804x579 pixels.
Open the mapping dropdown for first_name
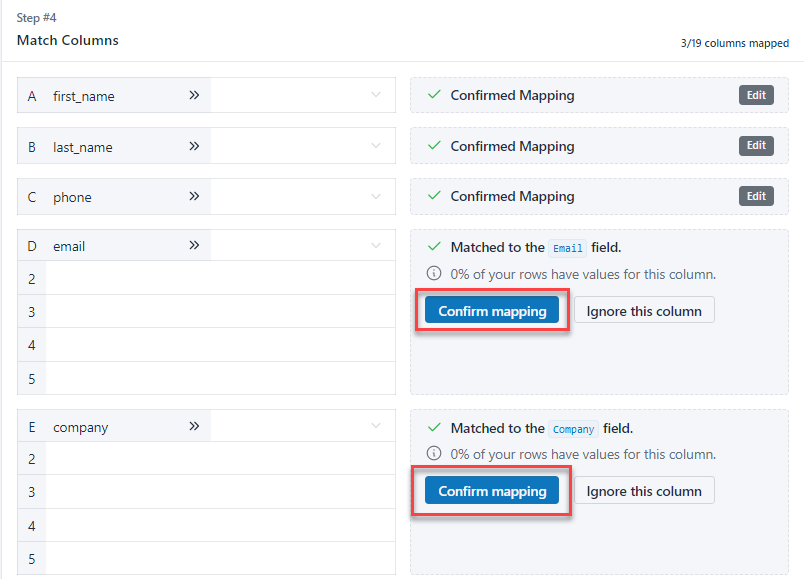coord(303,95)
